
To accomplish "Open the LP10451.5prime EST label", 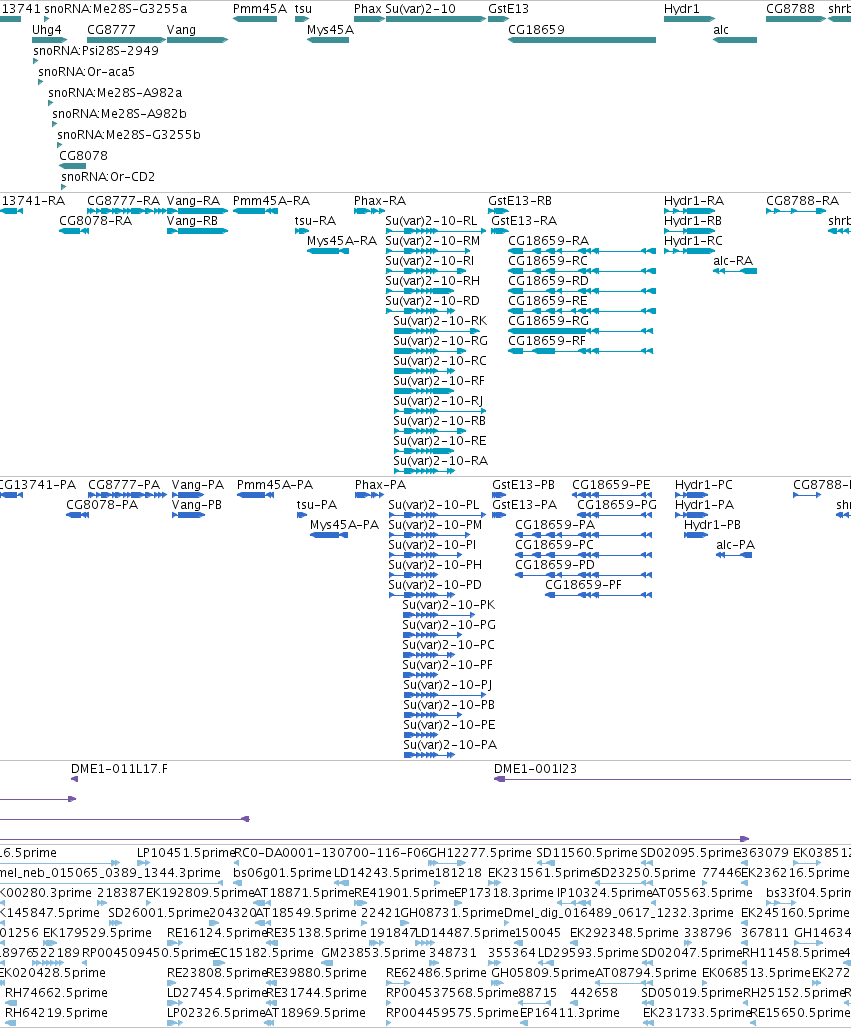I will [x=186, y=852].
